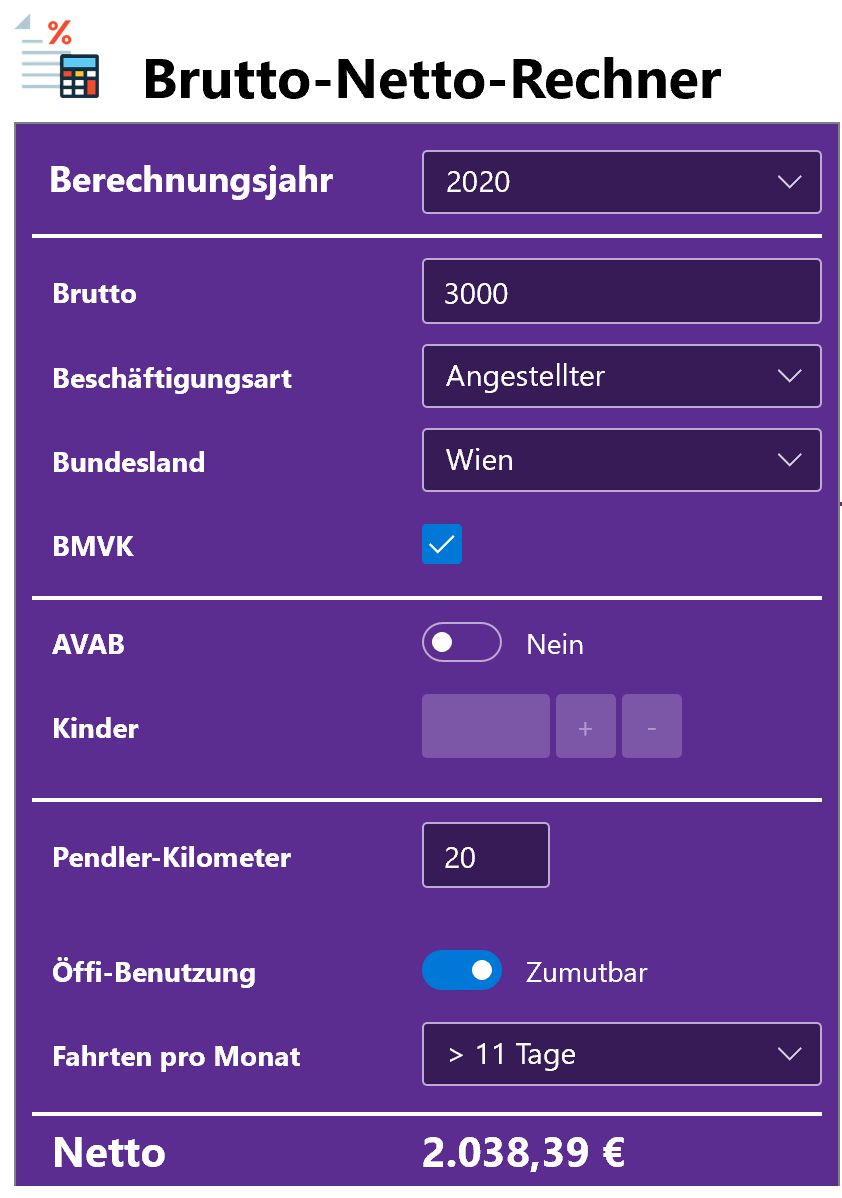This screenshot has height=1198, width=842.
Task: Click the chevron arrow of Fahrten pro Monat
Action: [x=789, y=1054]
